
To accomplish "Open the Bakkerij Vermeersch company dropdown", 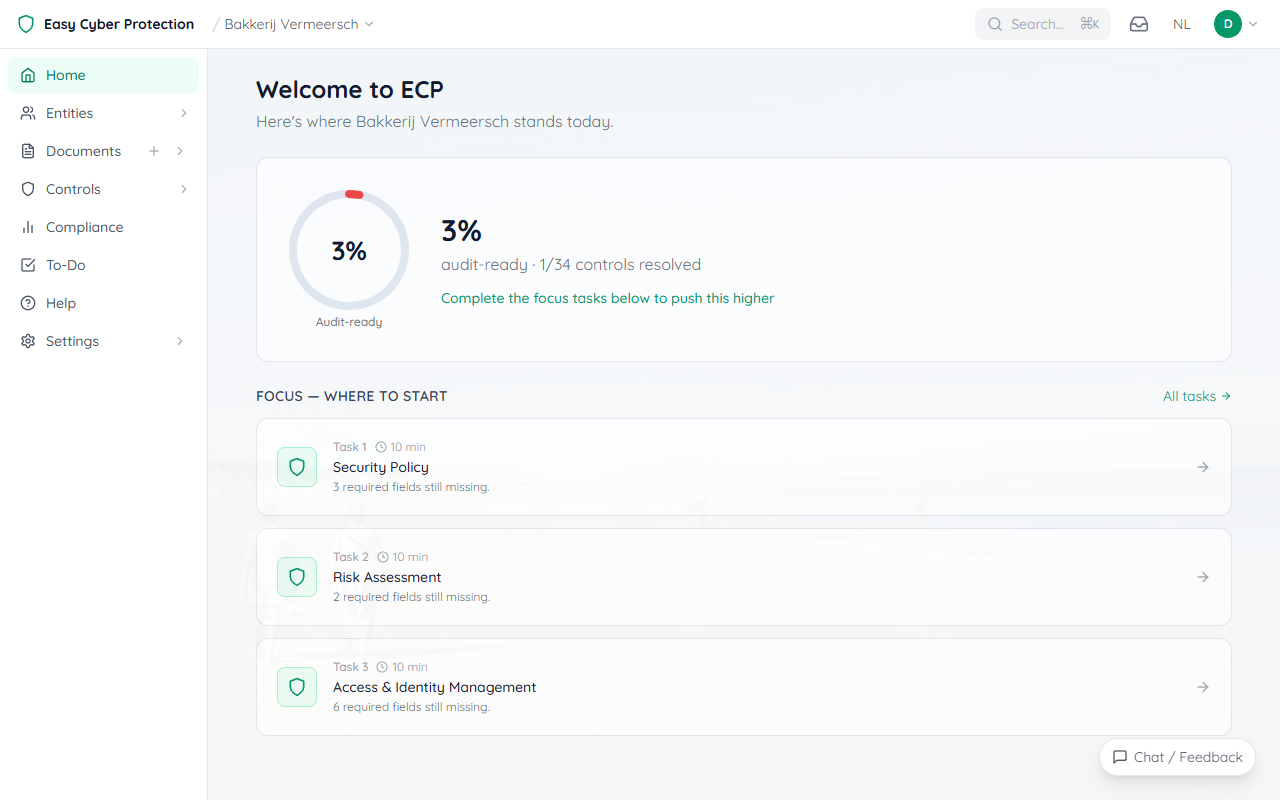I will (x=293, y=24).
